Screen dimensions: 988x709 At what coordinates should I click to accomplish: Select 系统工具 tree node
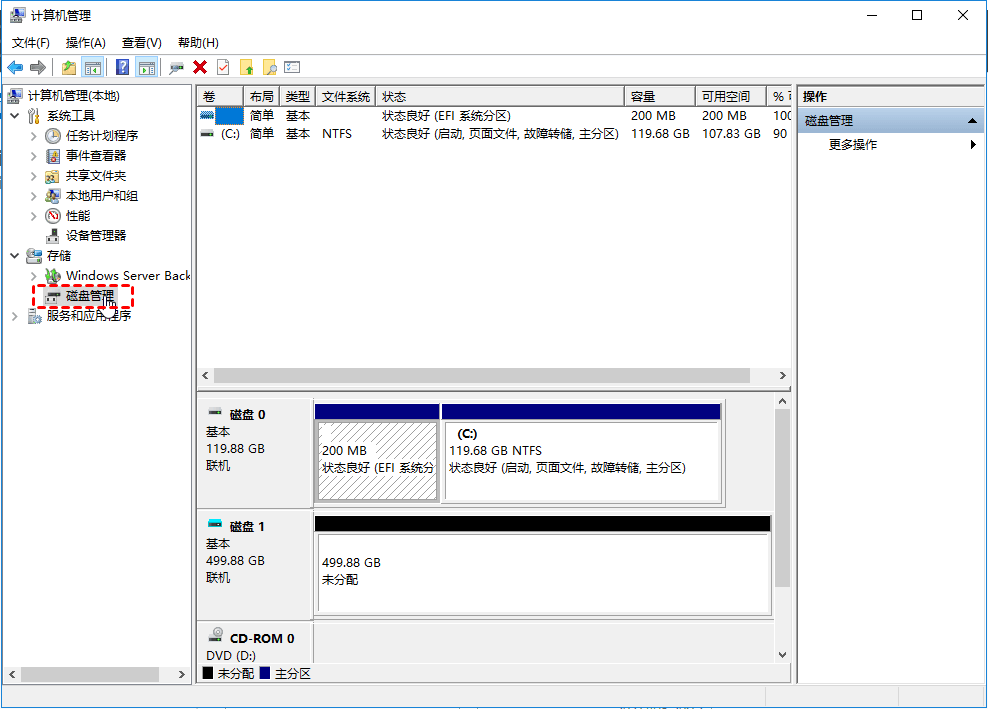71,116
